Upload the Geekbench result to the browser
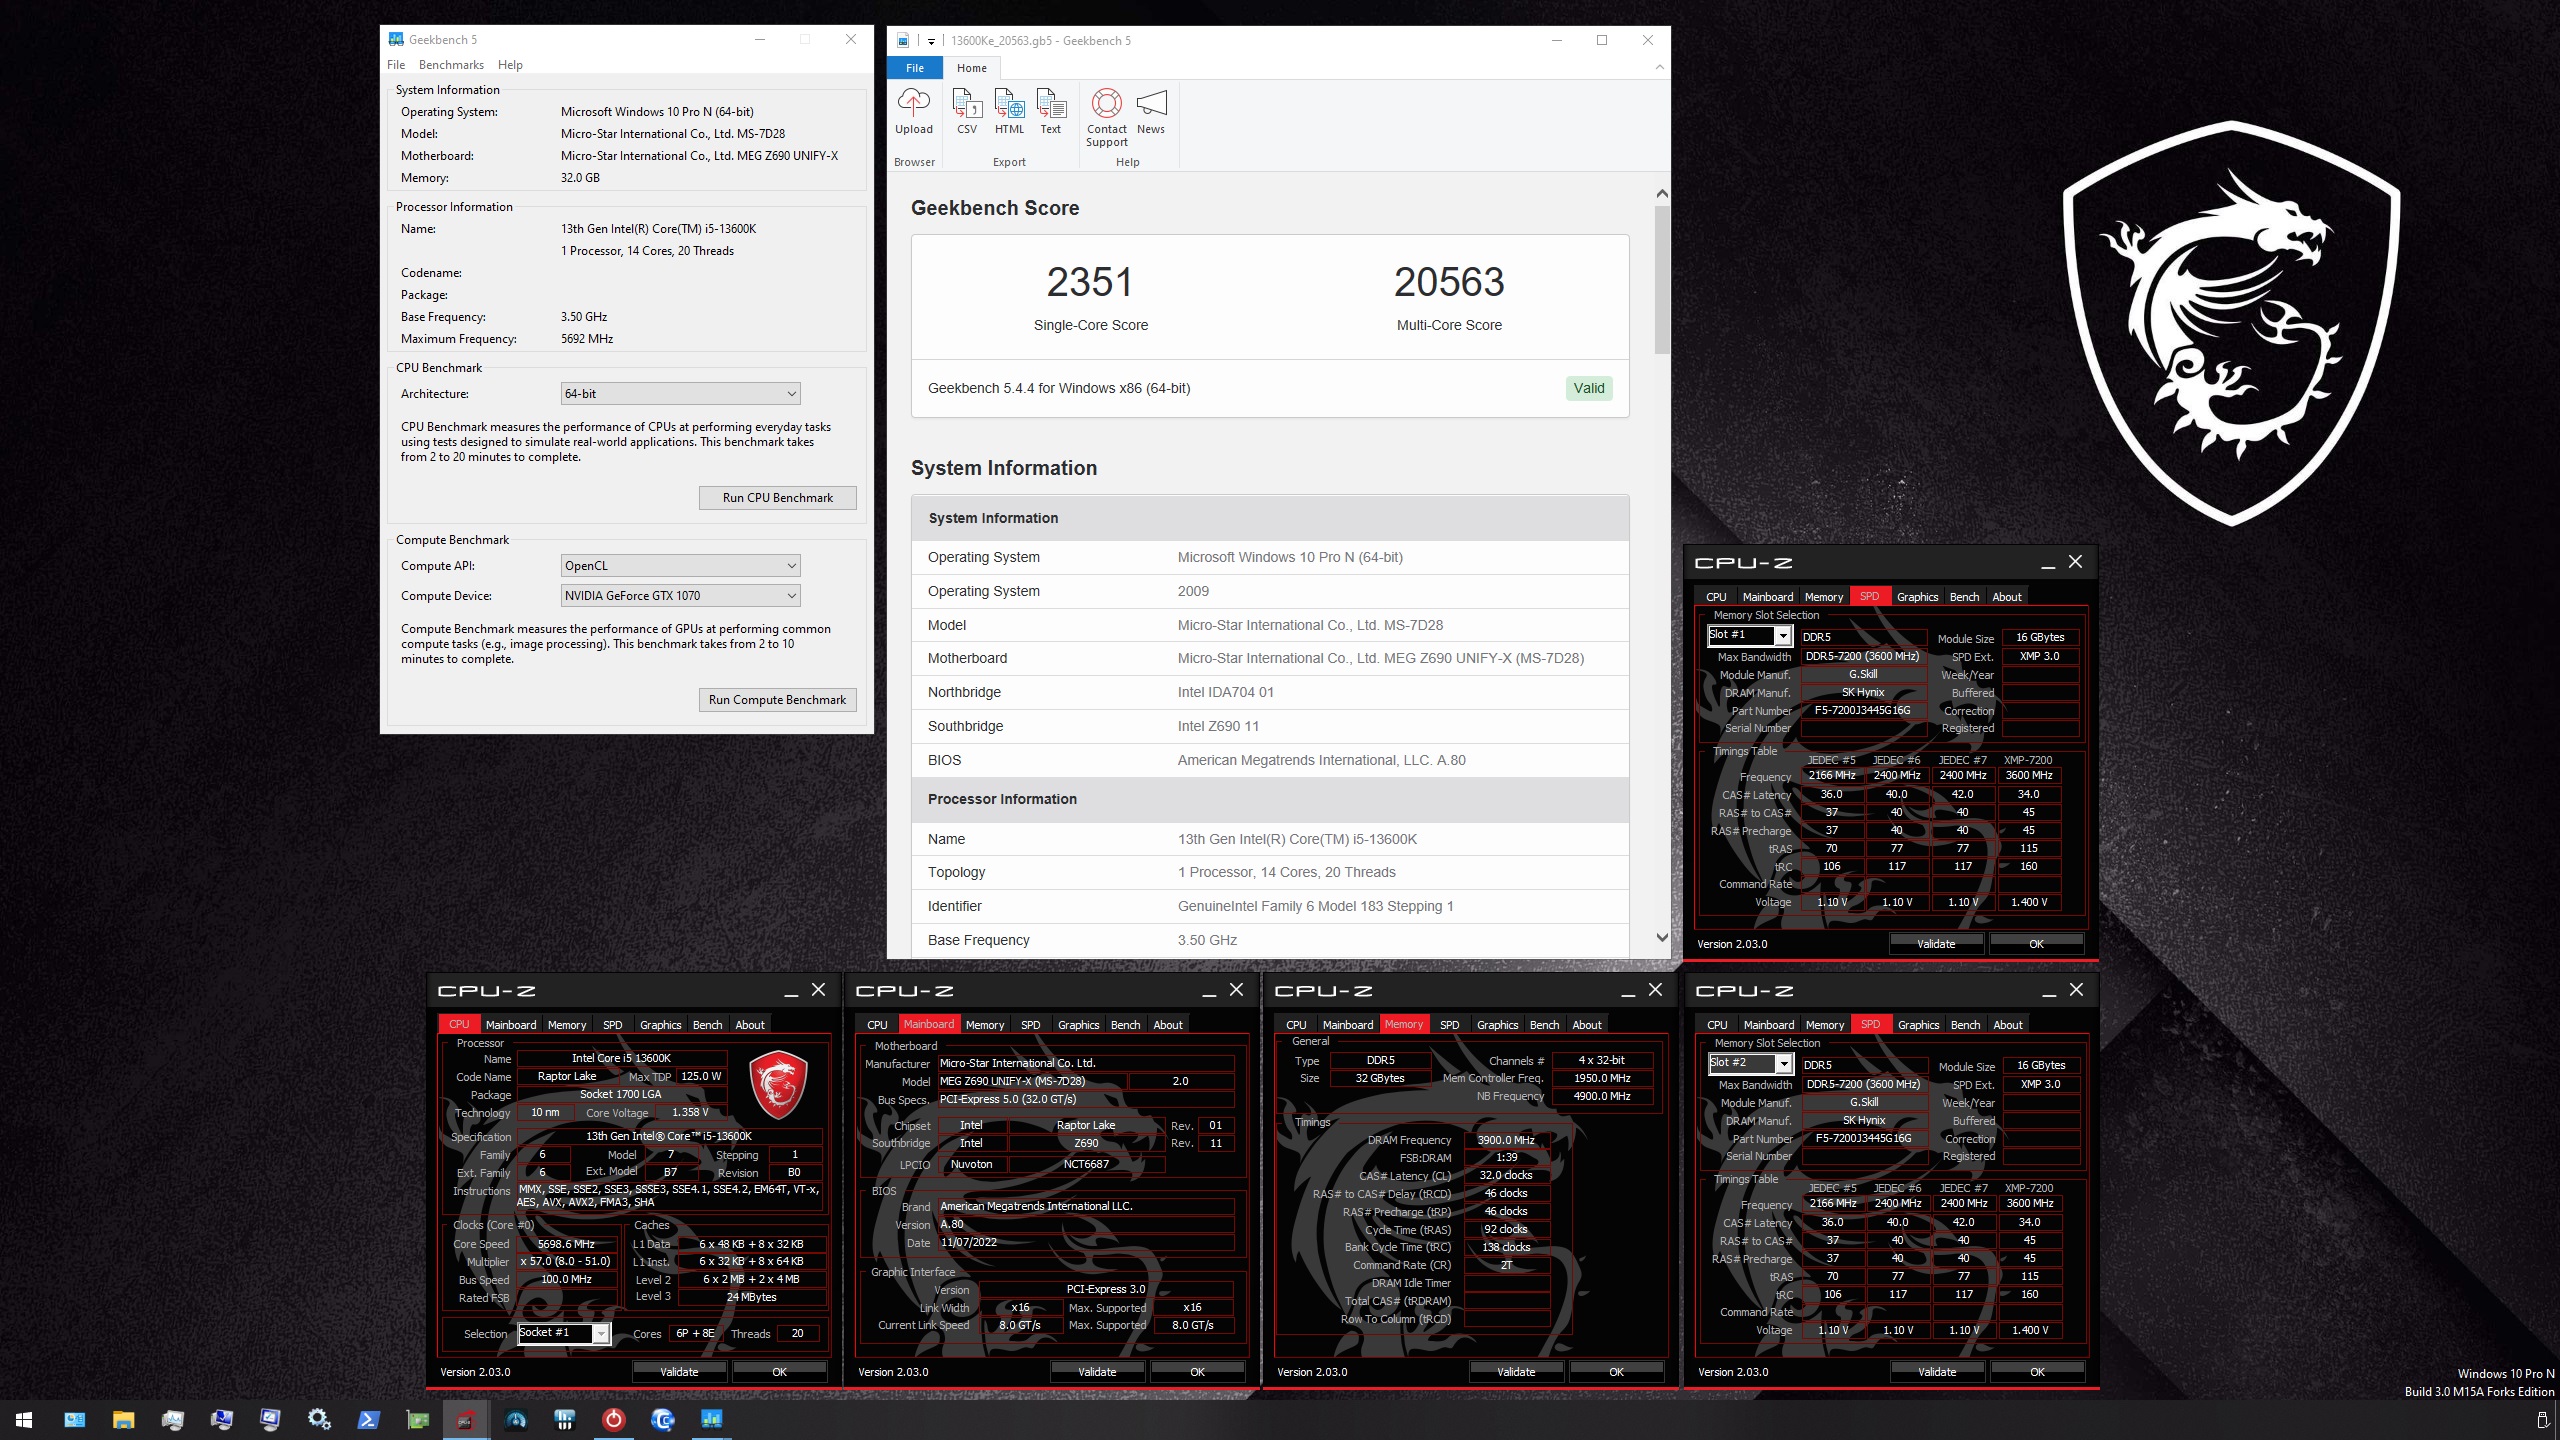Screen dimensions: 2560x1440 (913, 112)
